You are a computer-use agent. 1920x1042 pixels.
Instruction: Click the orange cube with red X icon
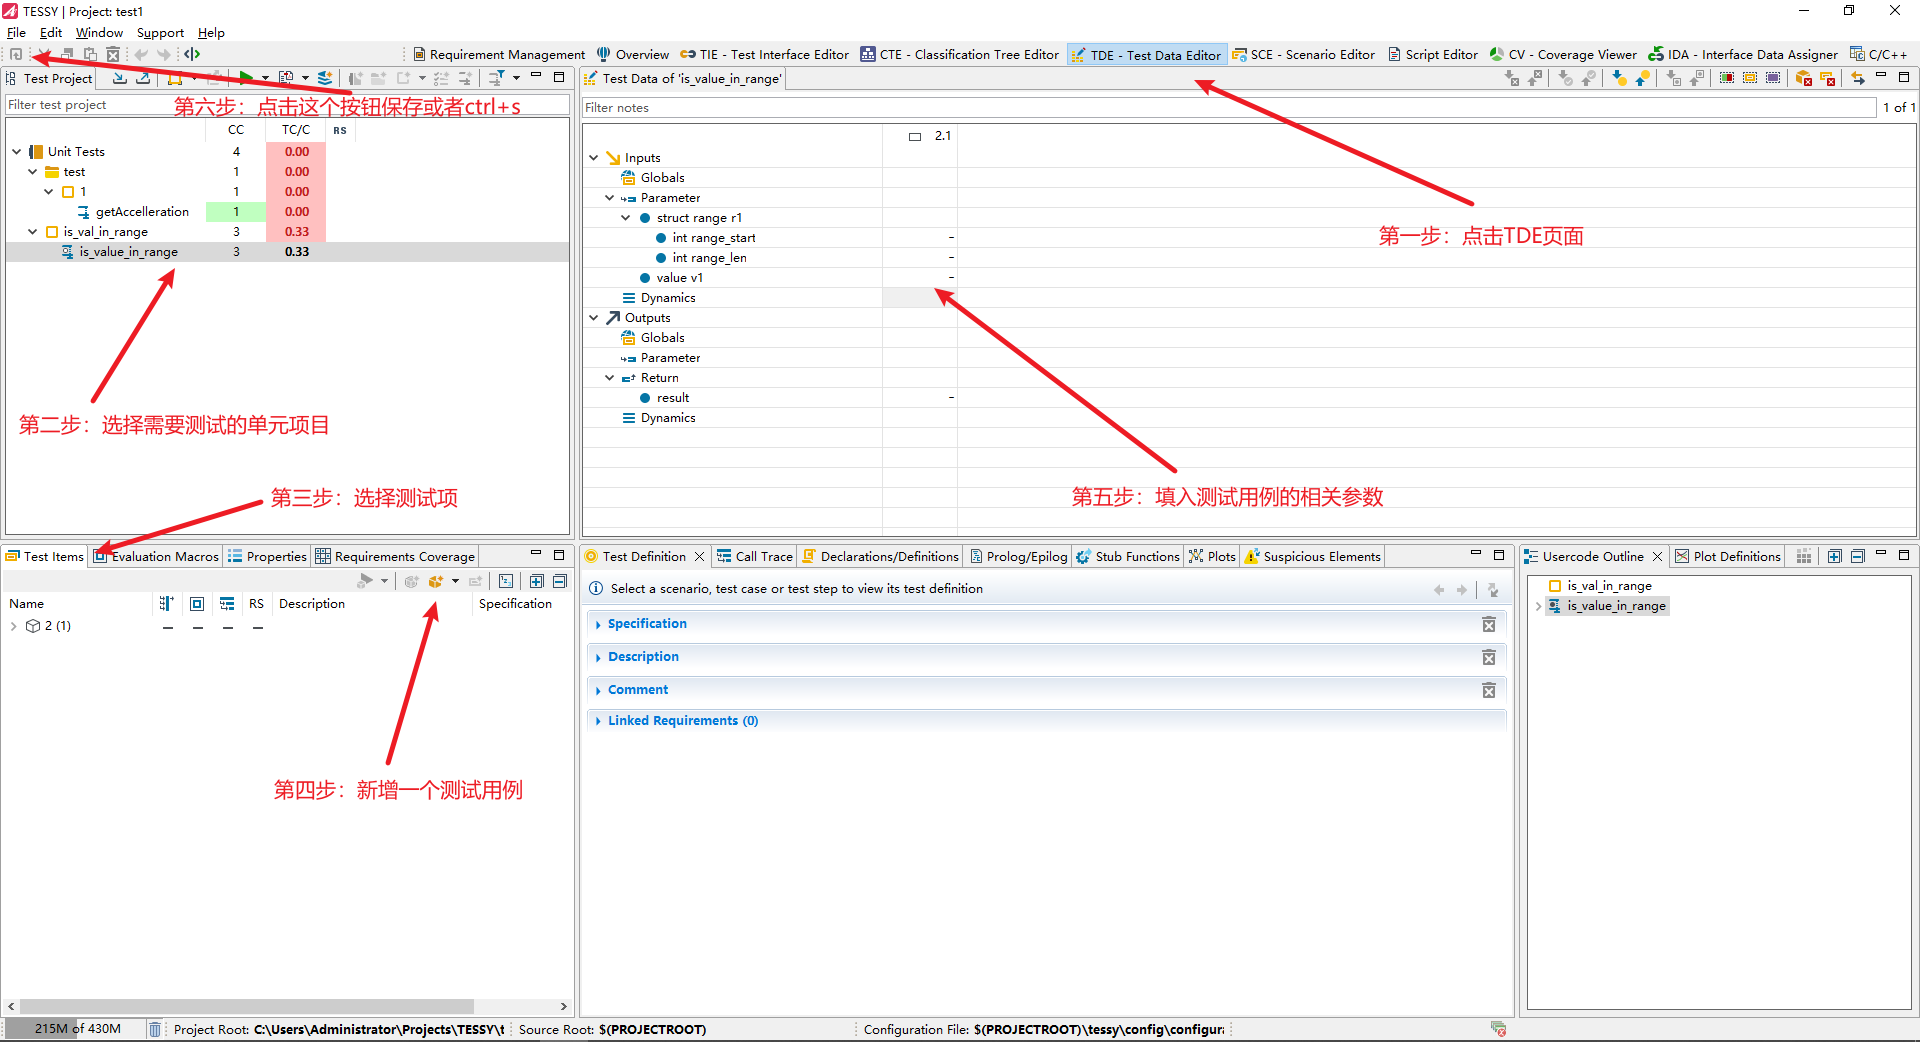tap(1804, 78)
